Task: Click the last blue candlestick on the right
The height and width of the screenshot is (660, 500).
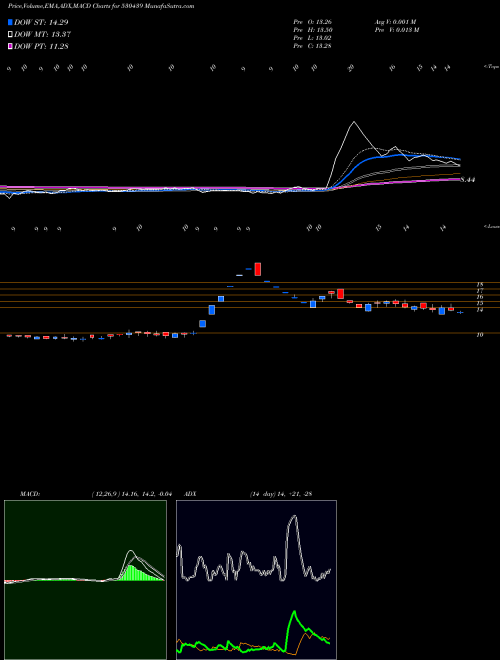Action: coord(460,312)
